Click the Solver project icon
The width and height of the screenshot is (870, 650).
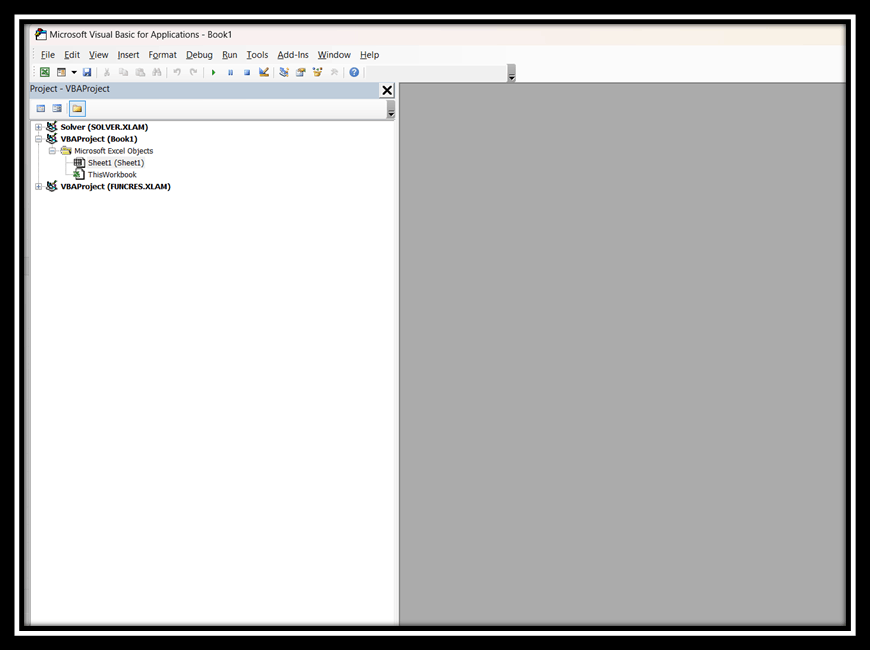(x=52, y=127)
